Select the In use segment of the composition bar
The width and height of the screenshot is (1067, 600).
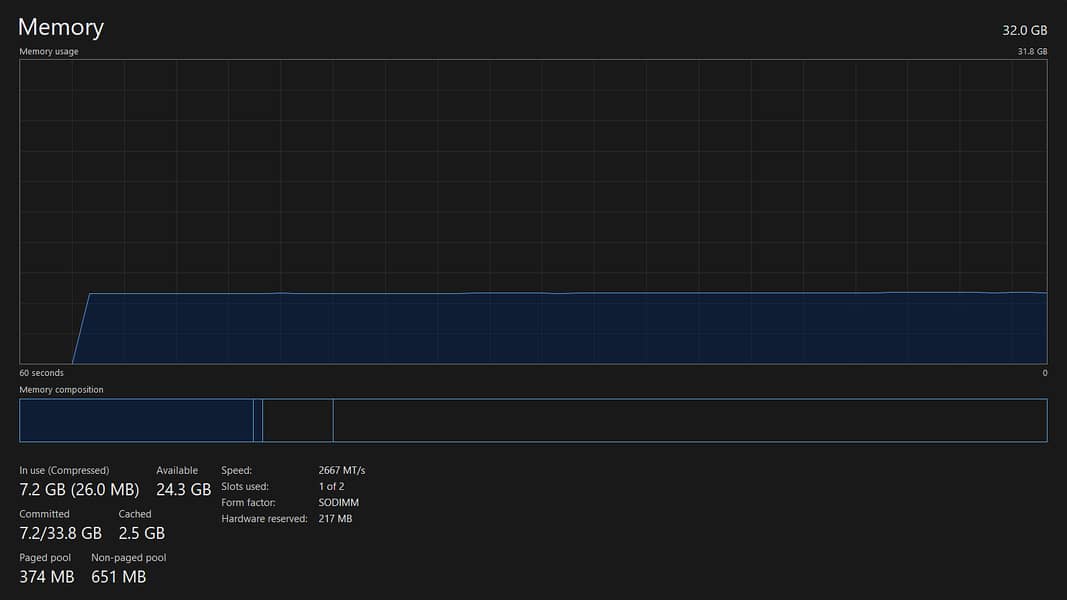pos(136,420)
